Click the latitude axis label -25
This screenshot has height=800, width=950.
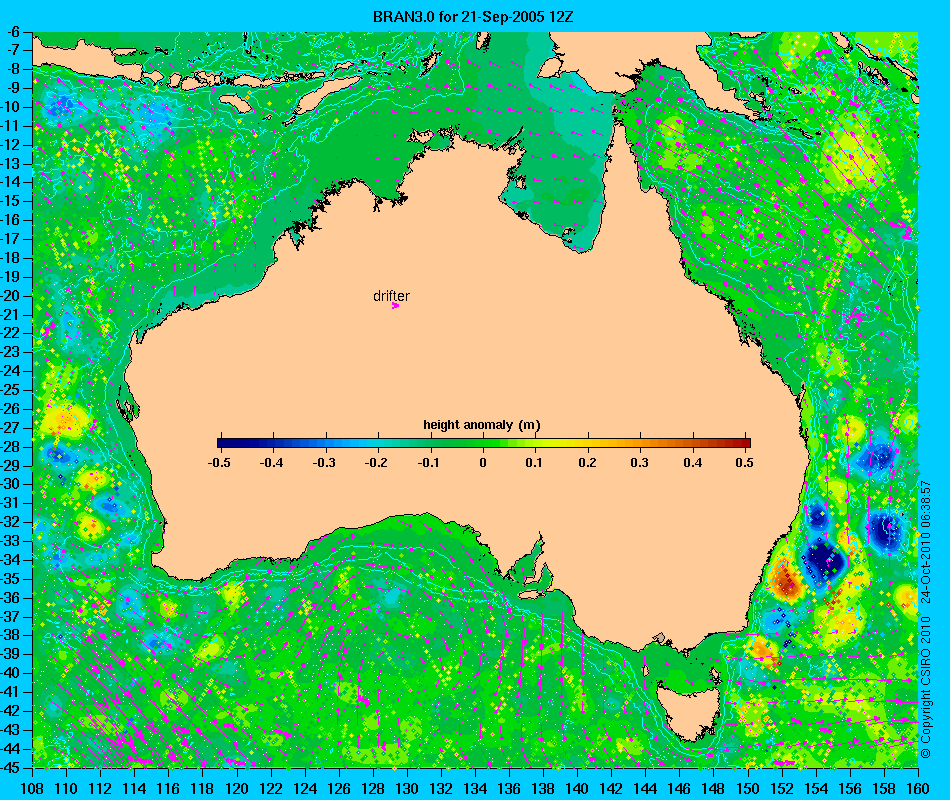tap(11, 390)
